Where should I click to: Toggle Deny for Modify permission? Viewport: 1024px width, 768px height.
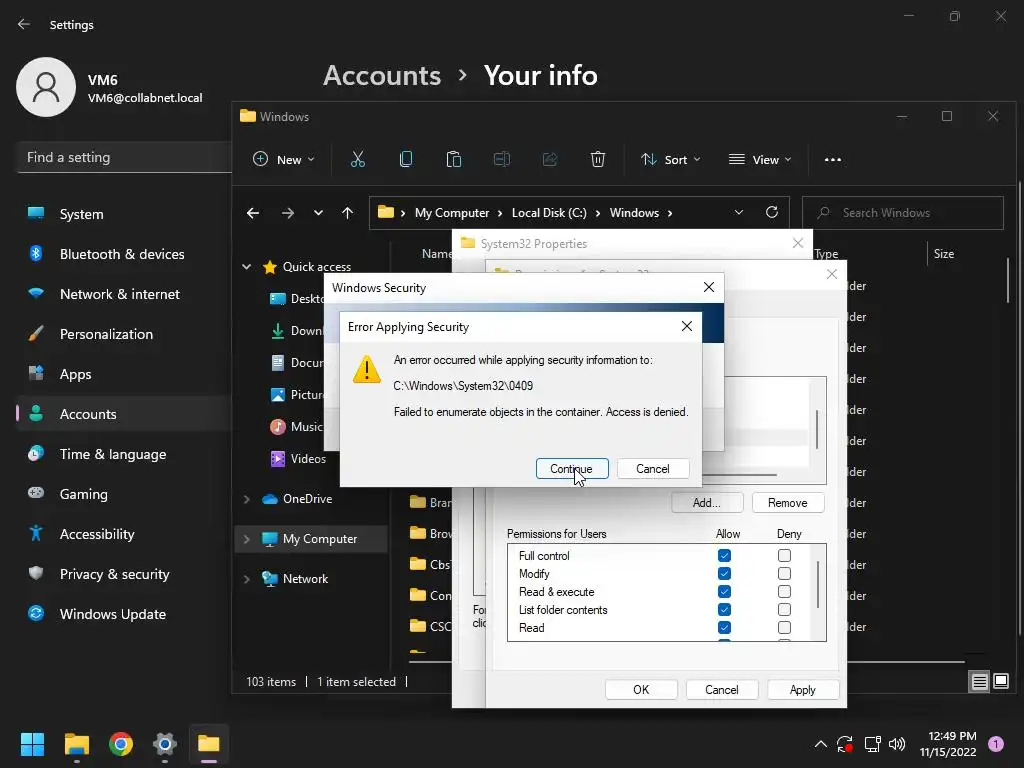click(x=784, y=573)
